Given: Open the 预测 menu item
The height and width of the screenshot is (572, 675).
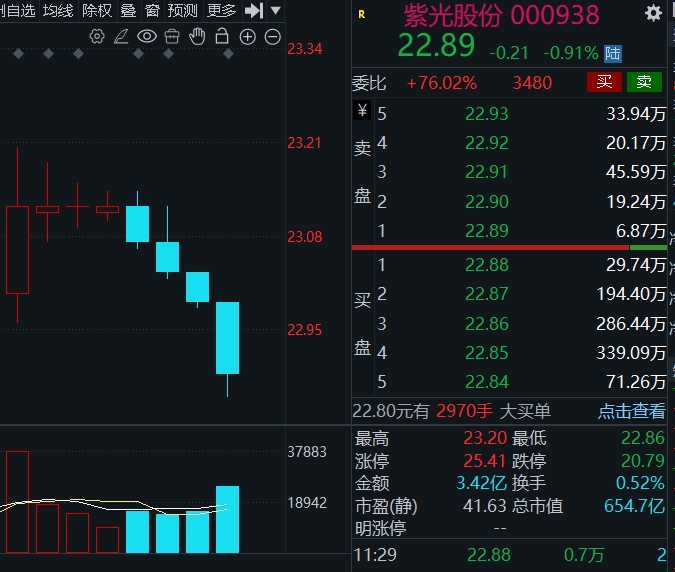Looking at the screenshot, I should click(183, 10).
